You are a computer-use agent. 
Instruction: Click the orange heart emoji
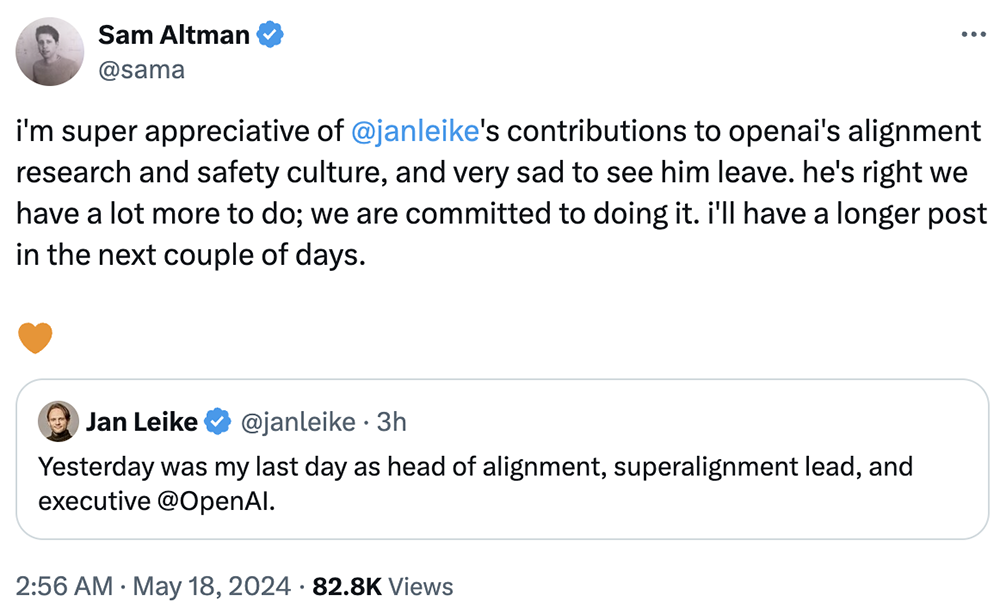35,338
